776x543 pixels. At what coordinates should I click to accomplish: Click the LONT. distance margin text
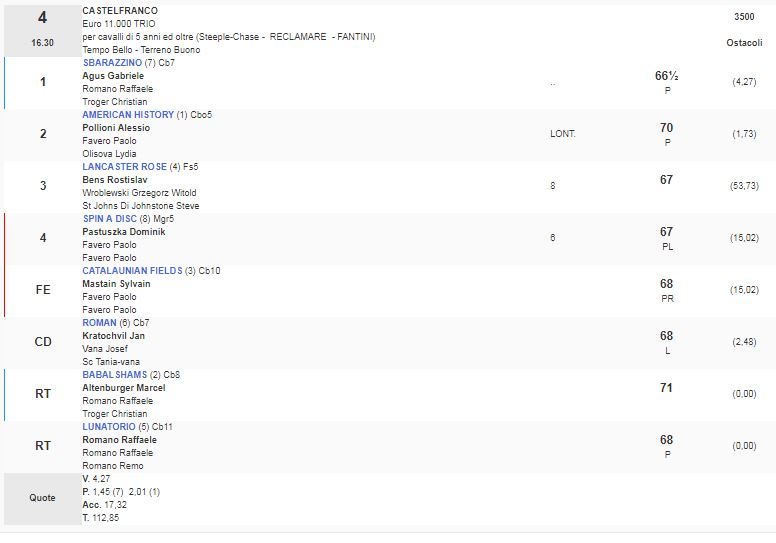click(x=563, y=133)
